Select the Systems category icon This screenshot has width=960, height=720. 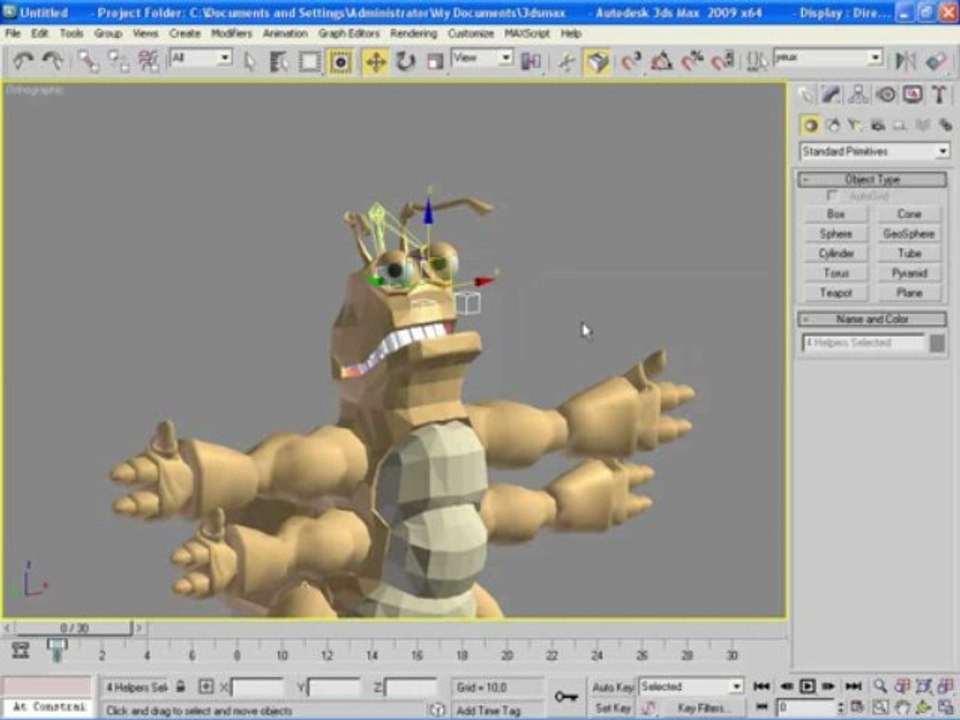[x=945, y=126]
